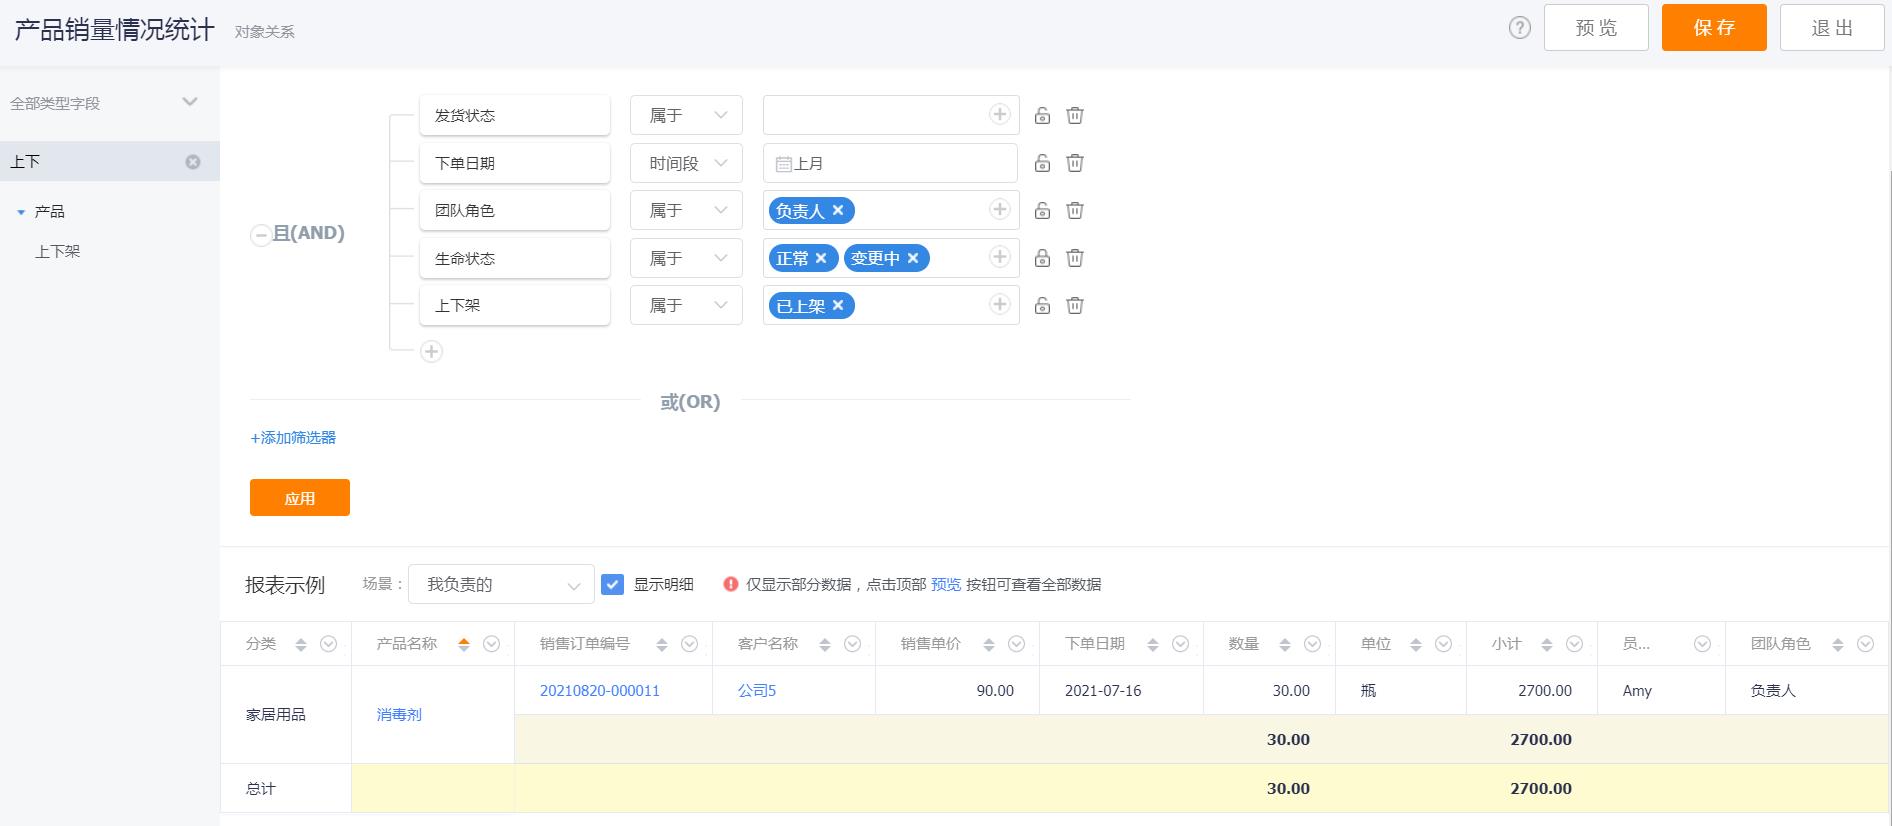This screenshot has width=1892, height=826.
Task: Collapse the 产品 tree node
Action: (x=21, y=212)
